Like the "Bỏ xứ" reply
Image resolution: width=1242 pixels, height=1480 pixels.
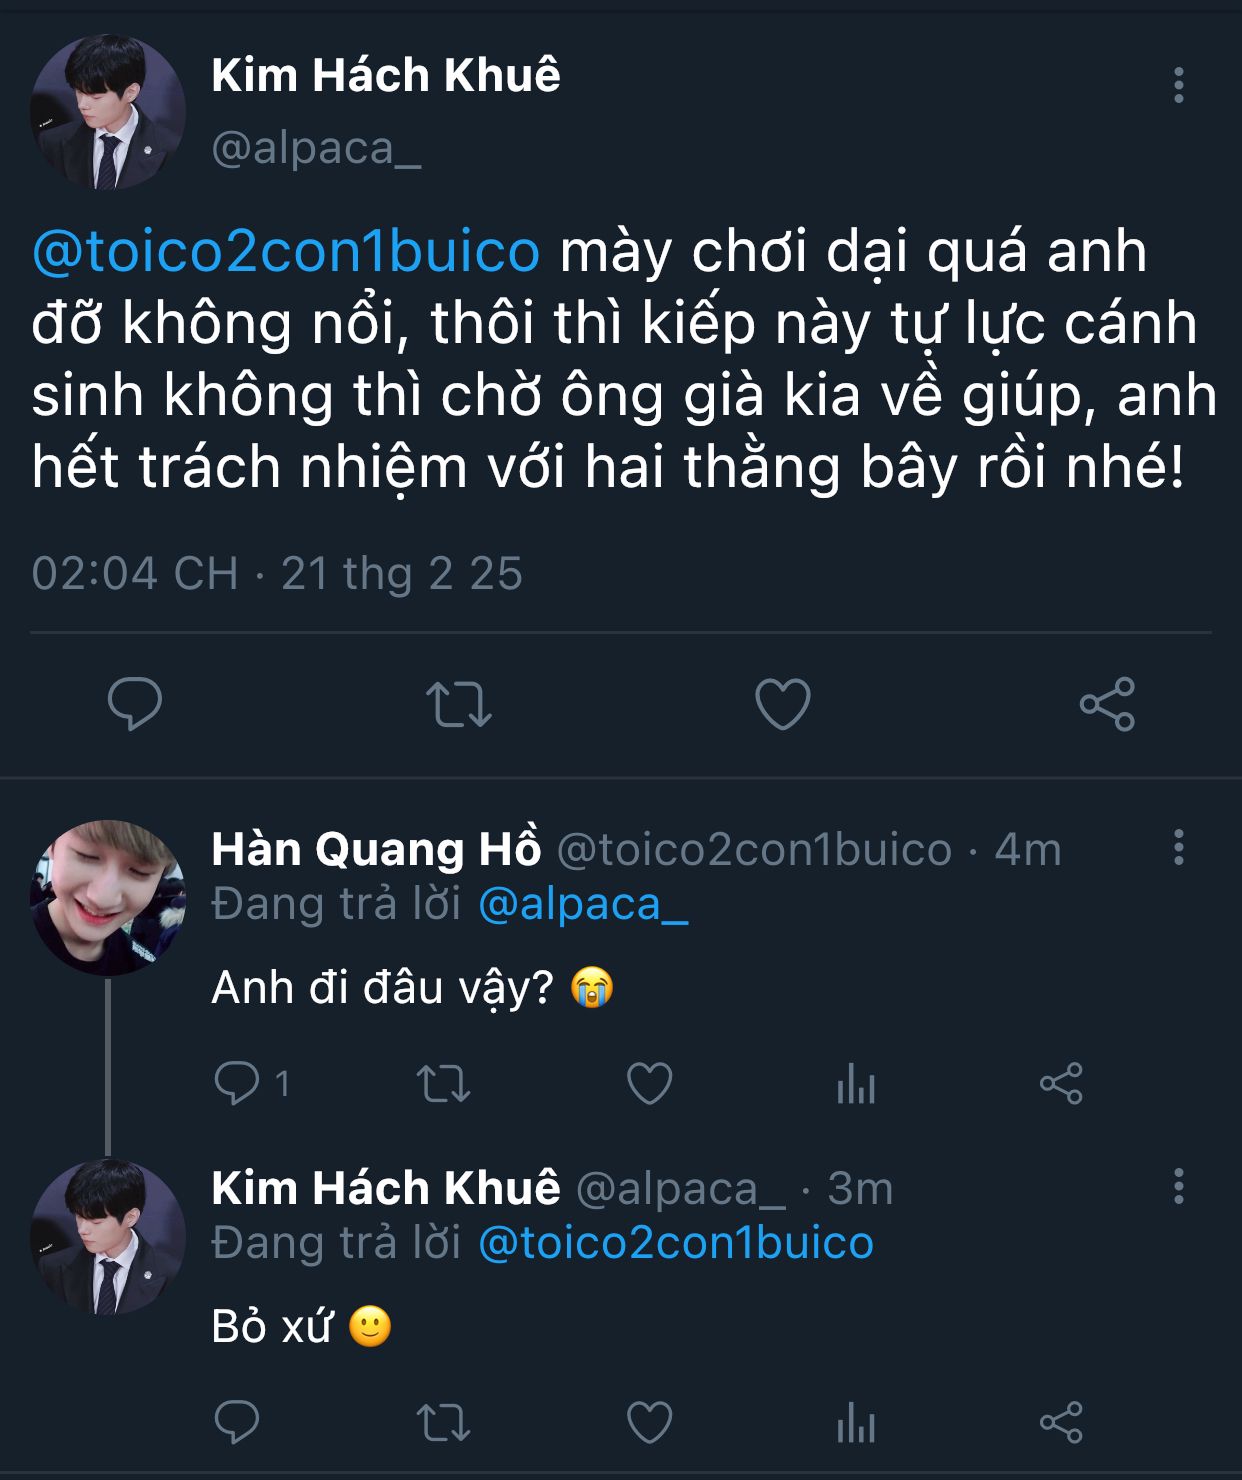coord(649,1422)
